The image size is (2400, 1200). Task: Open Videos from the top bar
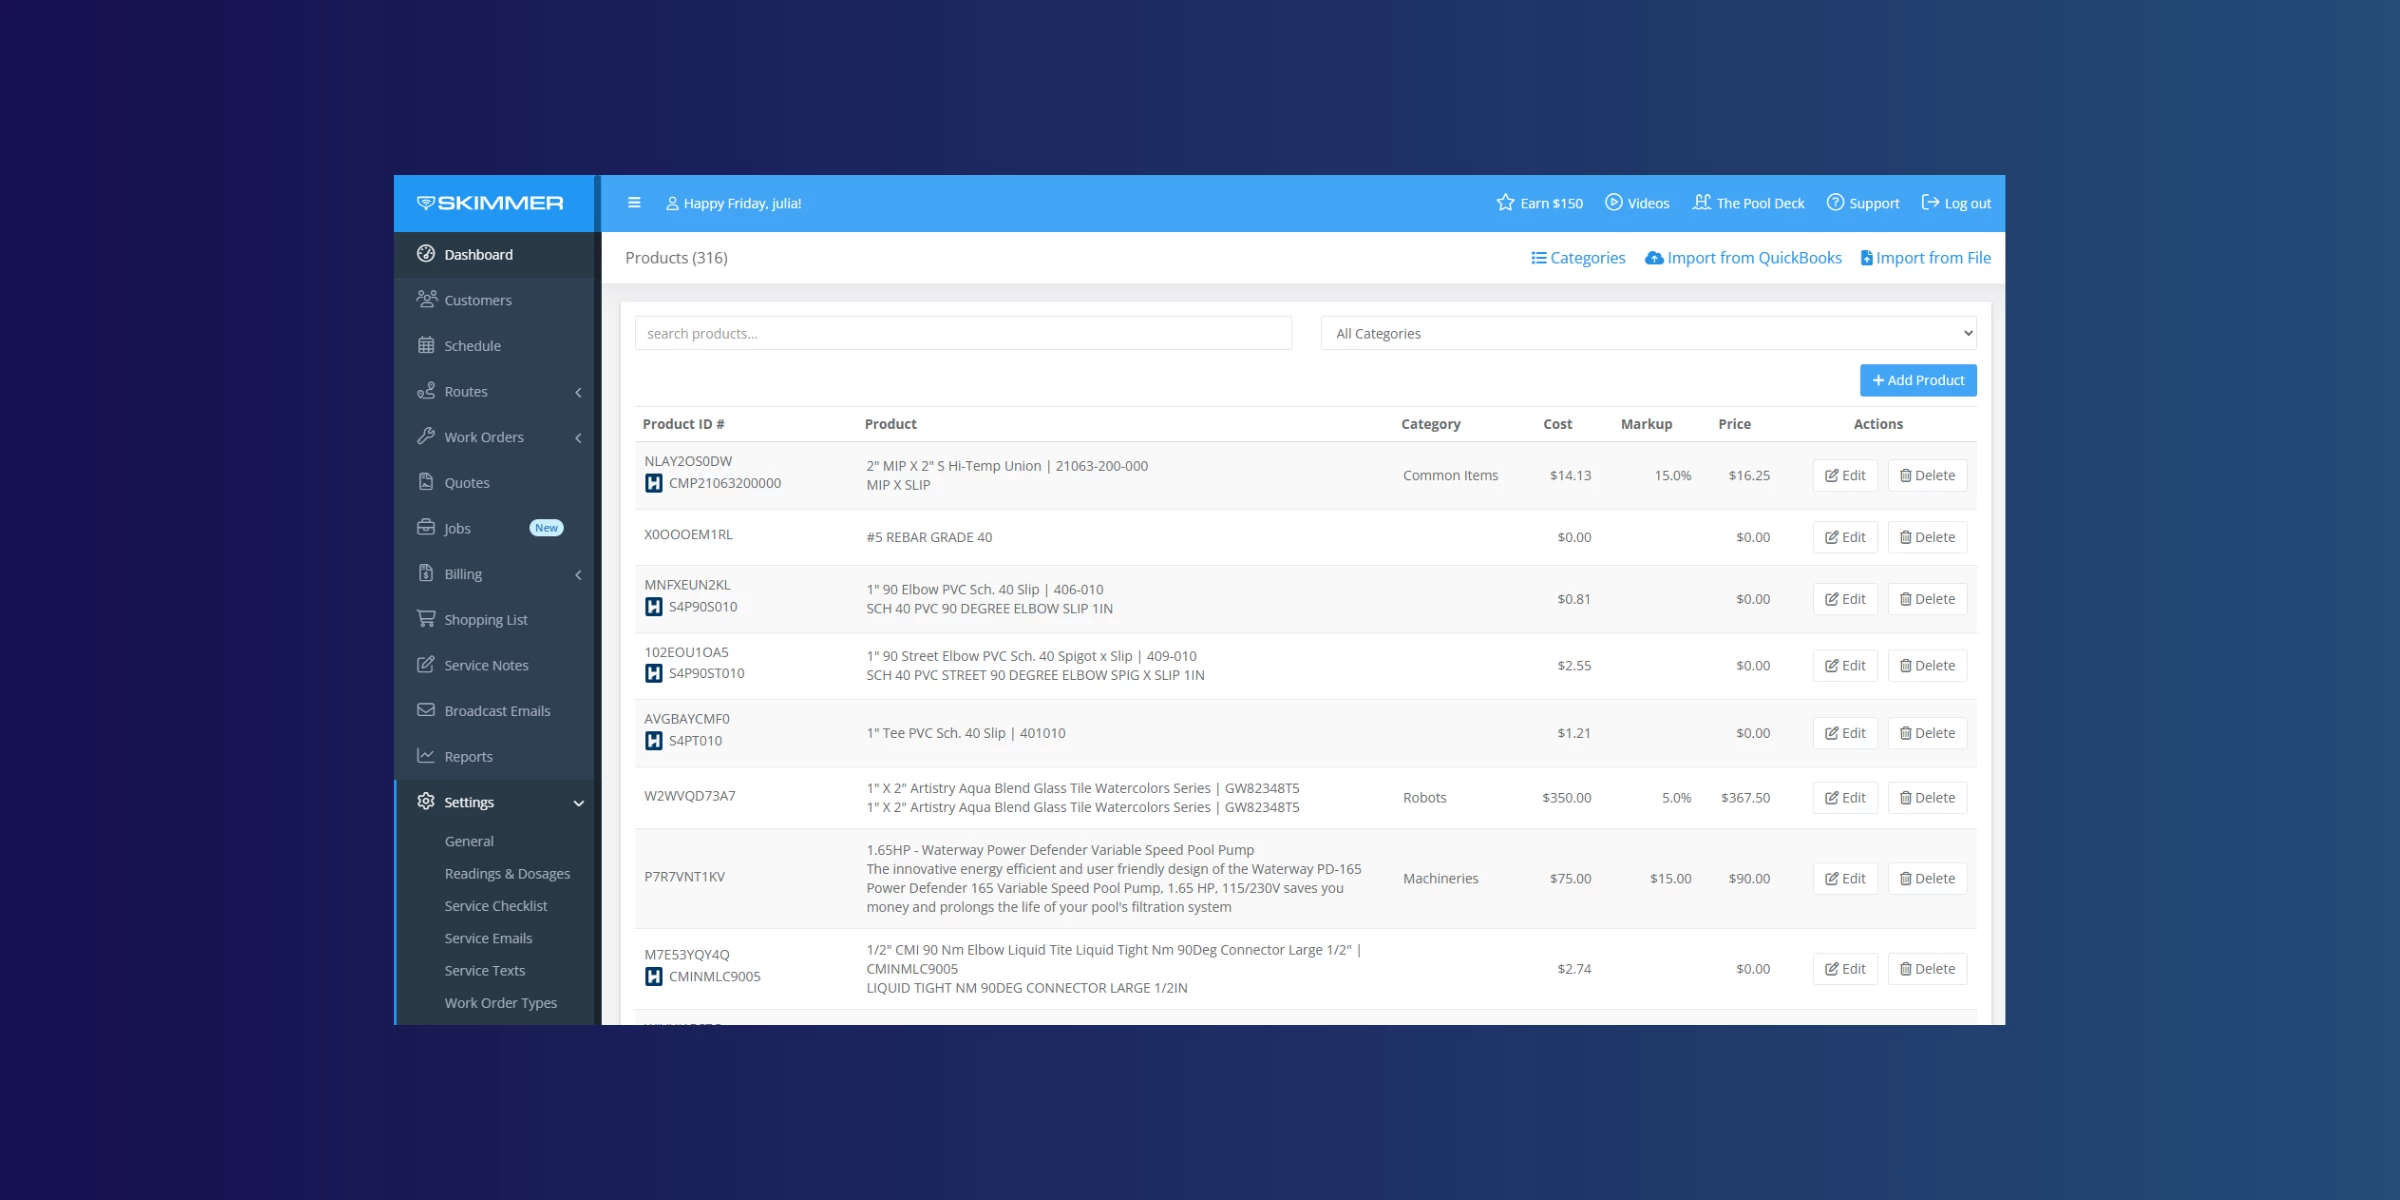pyautogui.click(x=1637, y=203)
